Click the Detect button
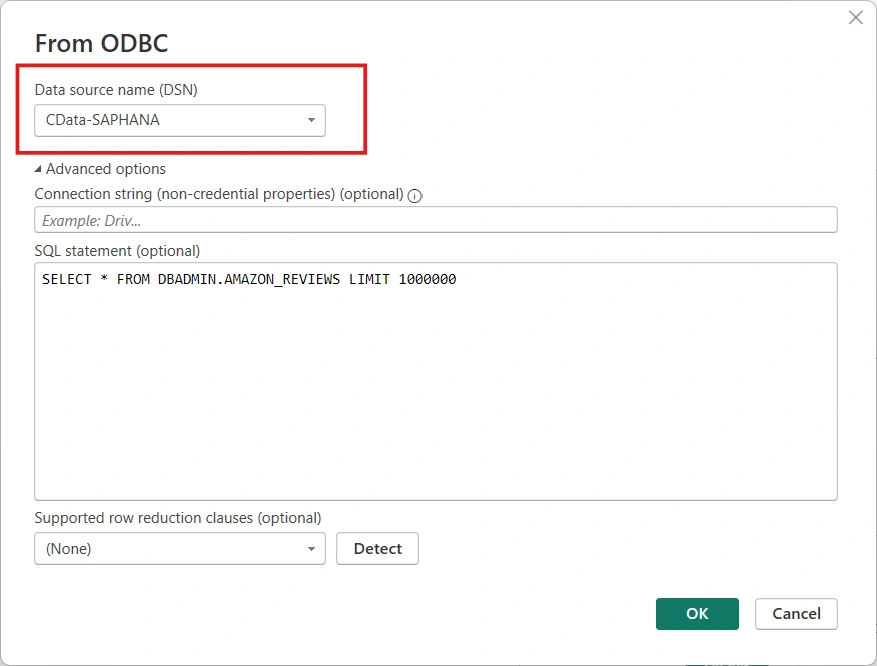The height and width of the screenshot is (666, 877). click(378, 549)
